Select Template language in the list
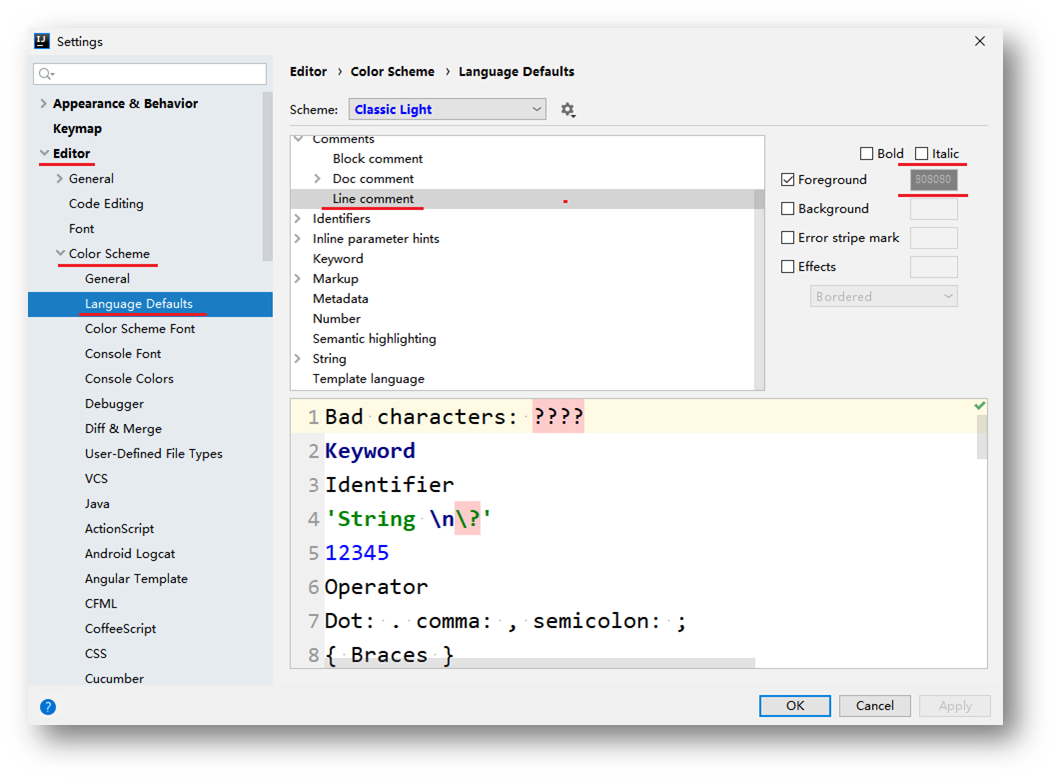The width and height of the screenshot is (1060, 782). coord(368,379)
